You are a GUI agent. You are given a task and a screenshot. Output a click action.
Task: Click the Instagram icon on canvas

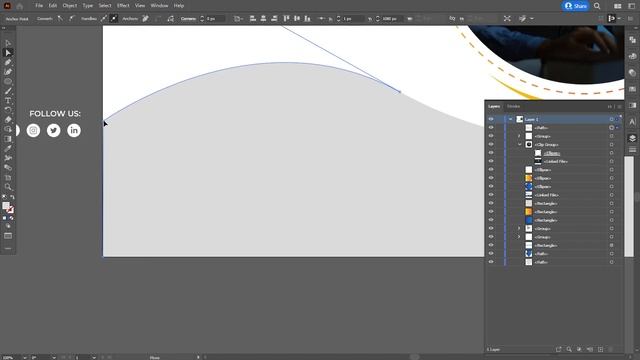[33, 131]
